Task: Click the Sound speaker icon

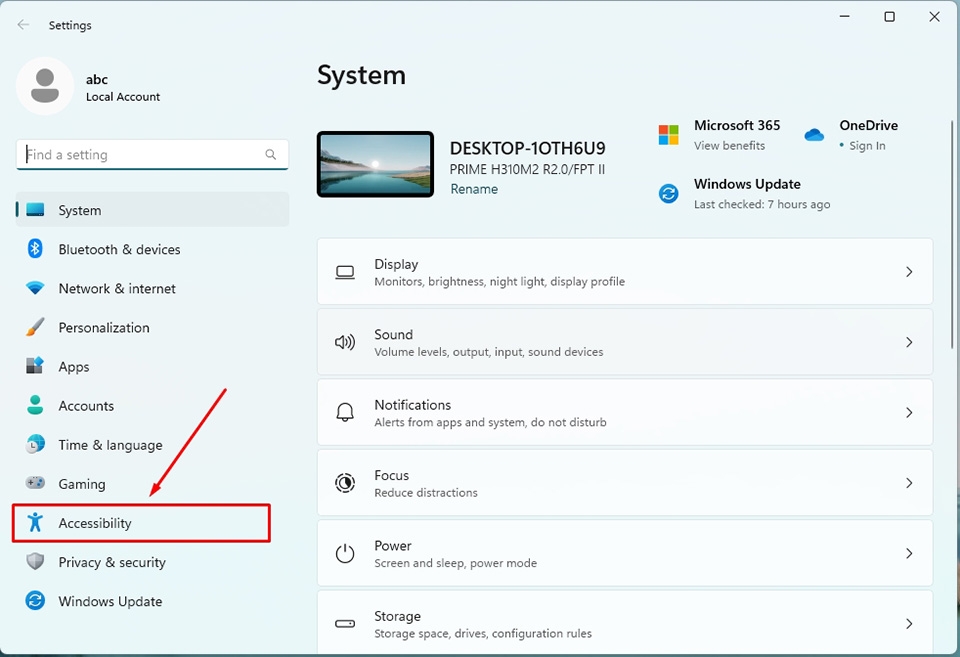Action: click(x=345, y=341)
